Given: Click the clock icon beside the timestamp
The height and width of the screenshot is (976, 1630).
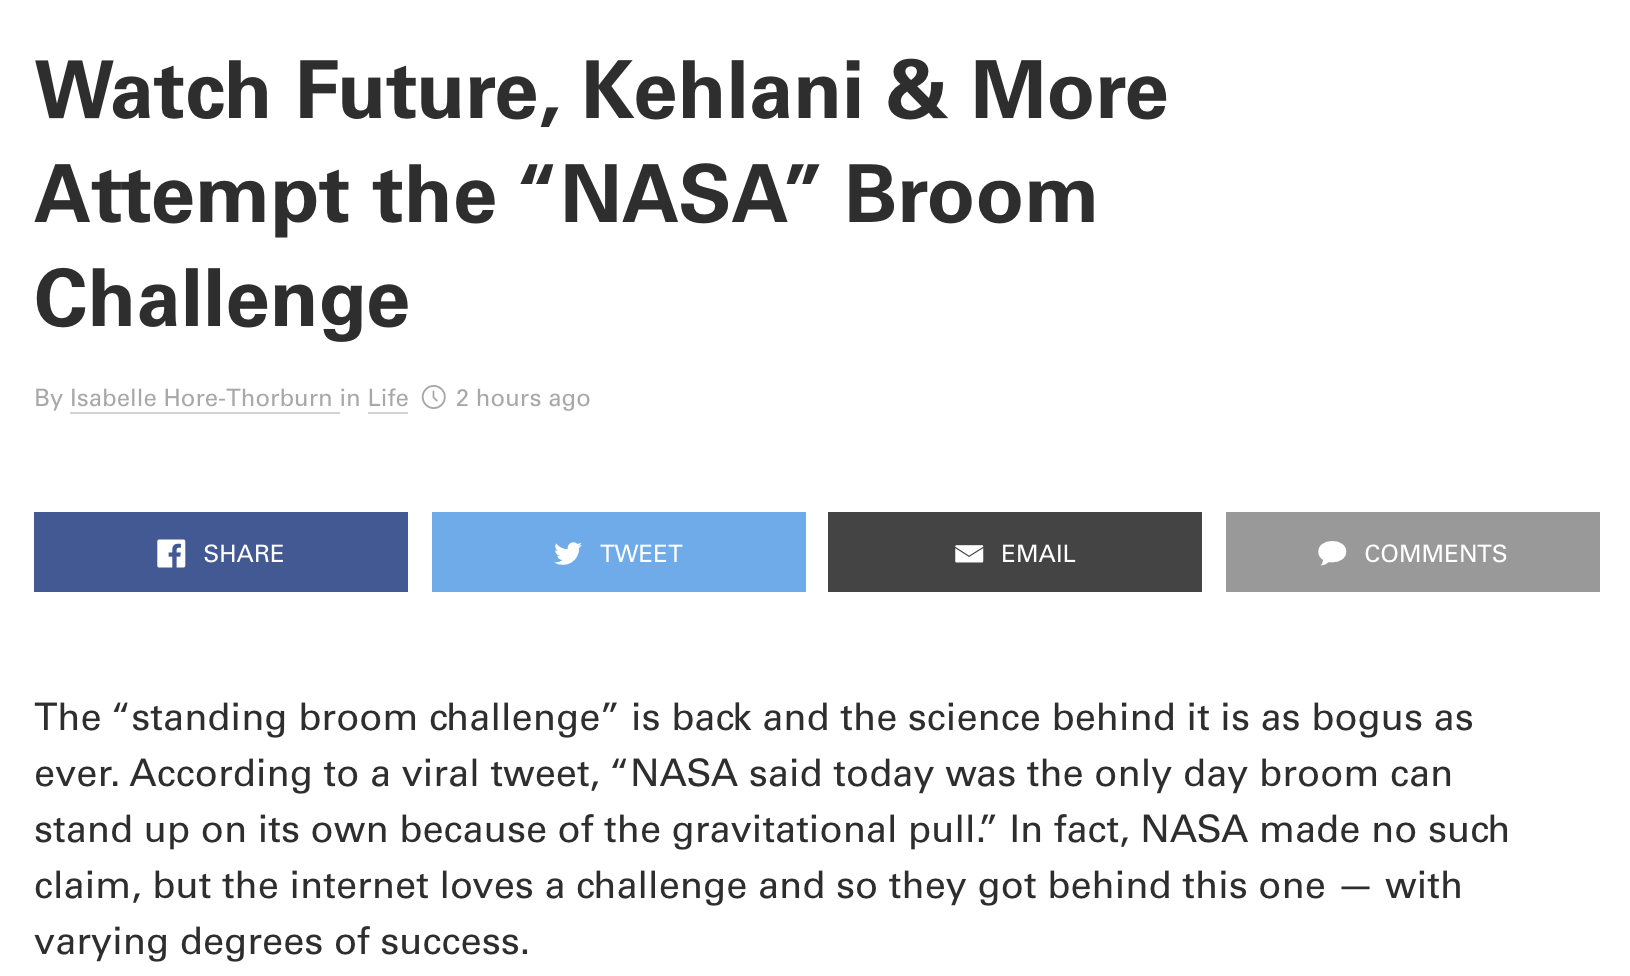Looking at the screenshot, I should [434, 398].
